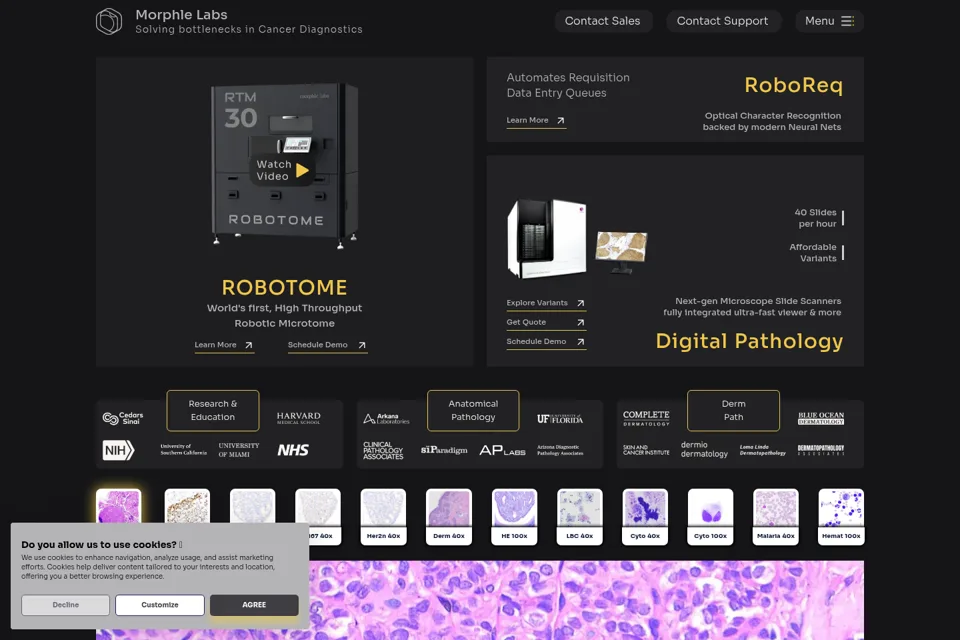Click the Get Quote link
The image size is (960, 640).
click(546, 322)
